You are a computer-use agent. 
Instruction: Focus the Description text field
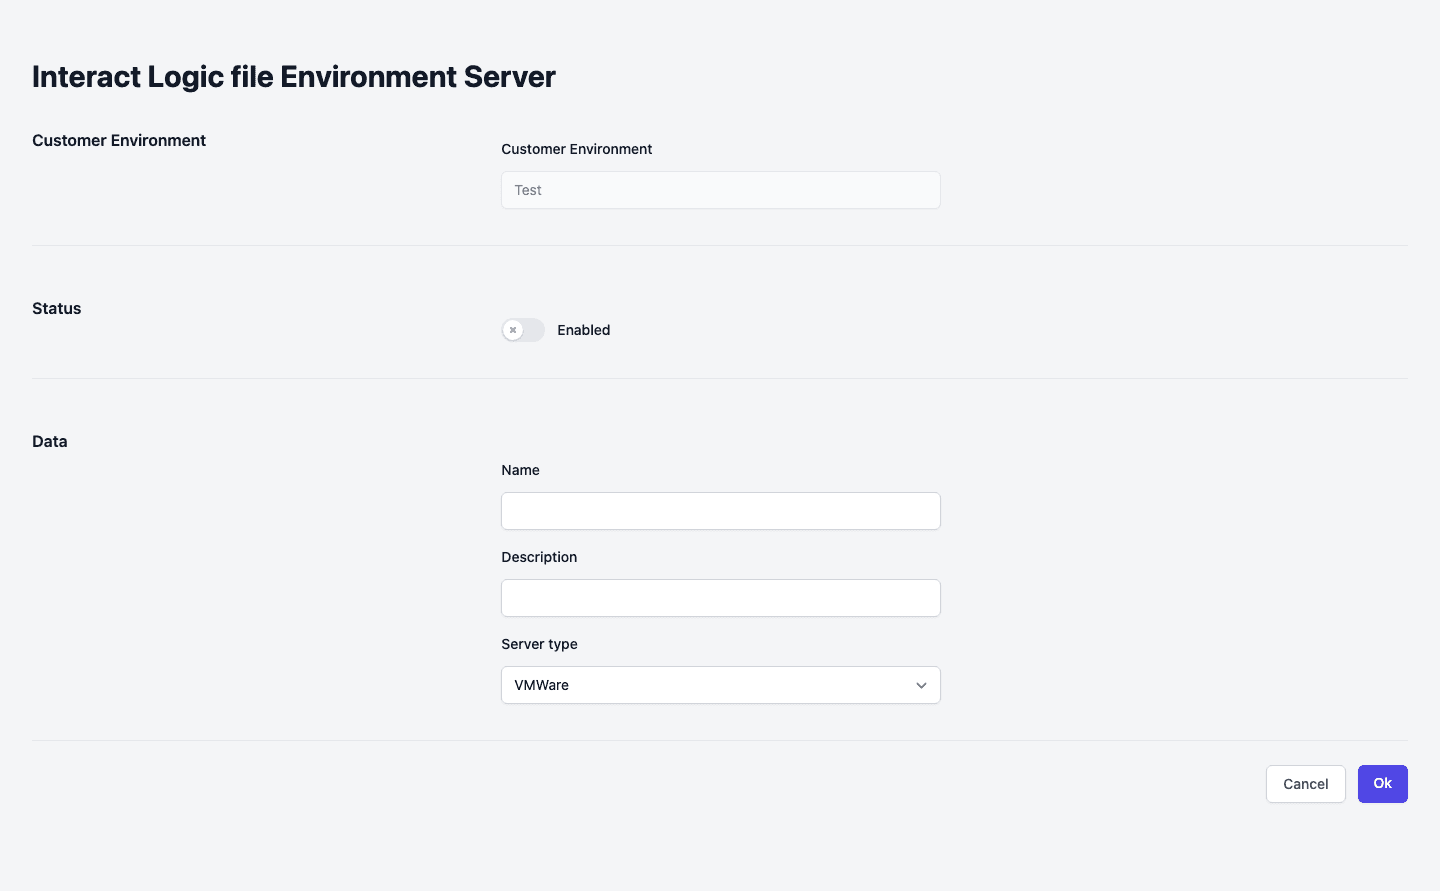pos(720,598)
